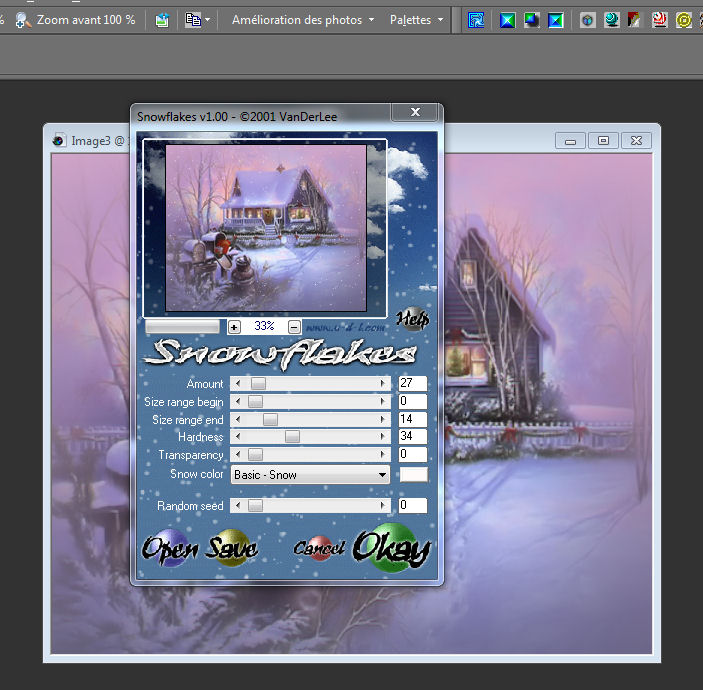Decrease Size range end with left arrow
703x690 pixels.
pyautogui.click(x=238, y=419)
